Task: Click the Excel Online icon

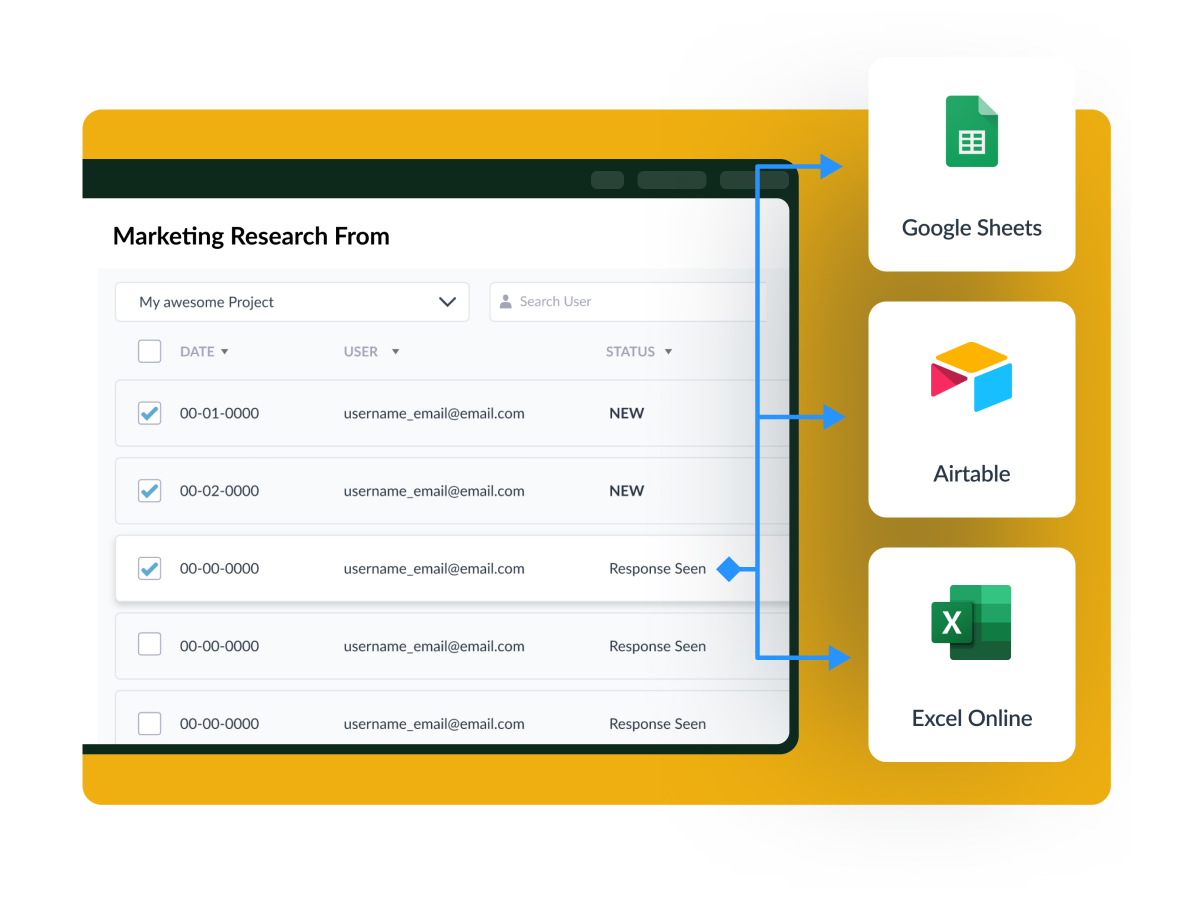Action: pos(971,622)
